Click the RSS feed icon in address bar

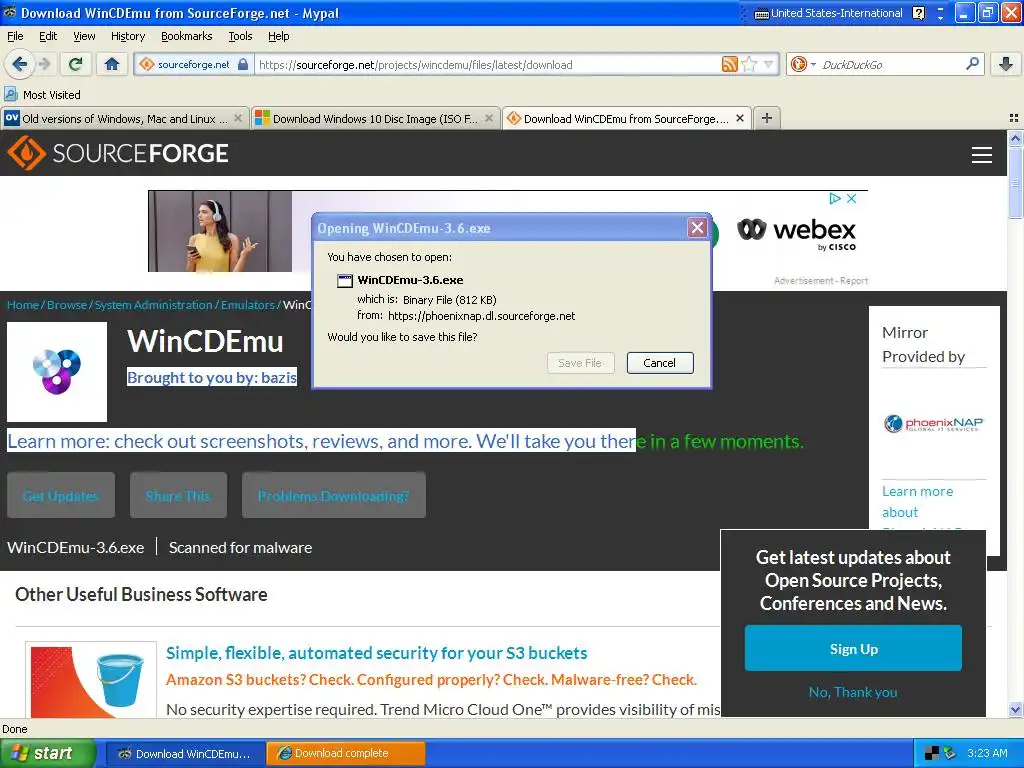point(729,64)
